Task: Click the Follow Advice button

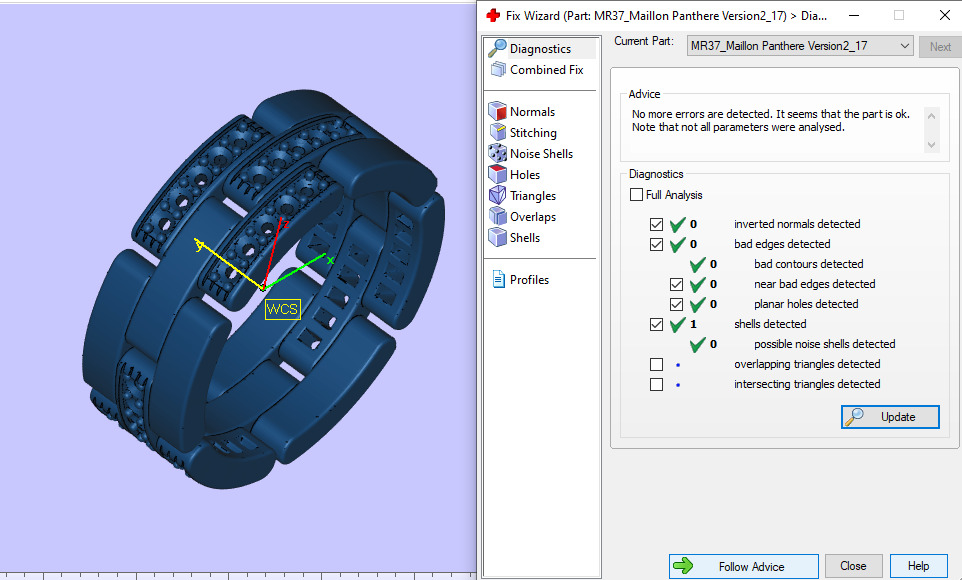Action: pos(744,566)
